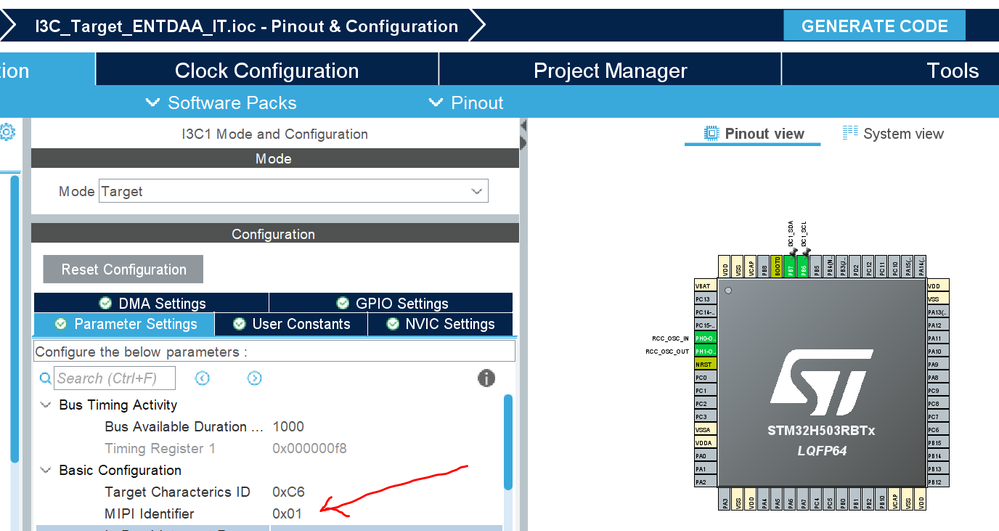Select Parameter Settings tab
The width and height of the screenshot is (999, 531).
pyautogui.click(x=124, y=324)
